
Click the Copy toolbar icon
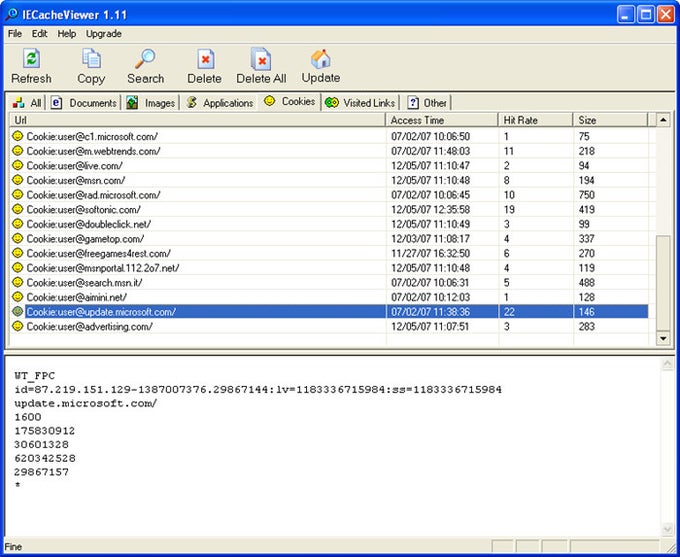click(91, 59)
